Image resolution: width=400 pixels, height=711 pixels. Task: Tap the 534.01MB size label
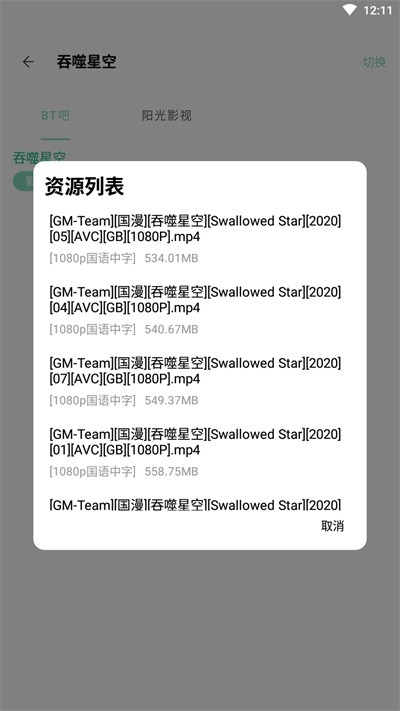pos(171,258)
